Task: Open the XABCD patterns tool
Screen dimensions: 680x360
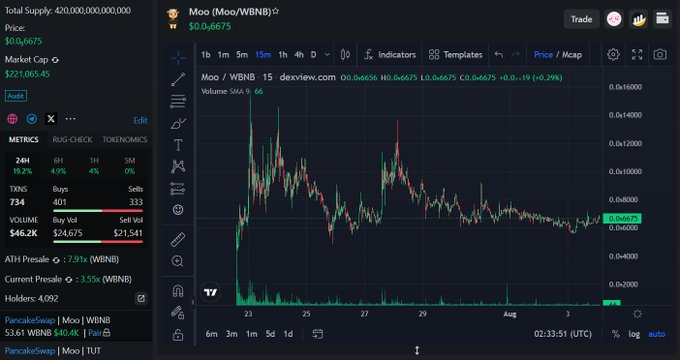Action: tap(178, 167)
